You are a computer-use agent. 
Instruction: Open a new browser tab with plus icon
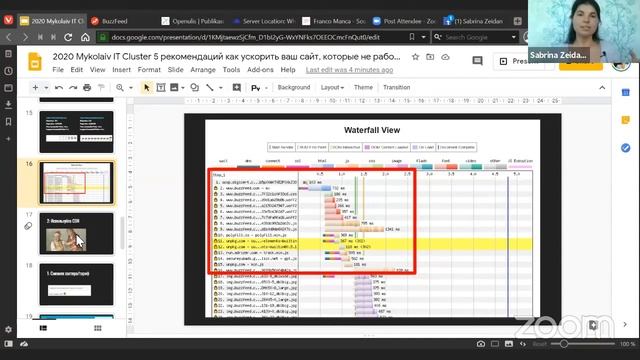click(518, 21)
